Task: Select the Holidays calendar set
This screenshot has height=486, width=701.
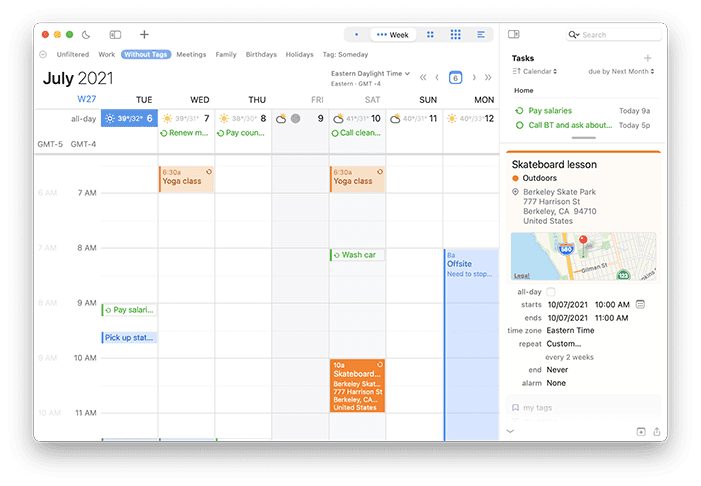Action: click(x=300, y=55)
